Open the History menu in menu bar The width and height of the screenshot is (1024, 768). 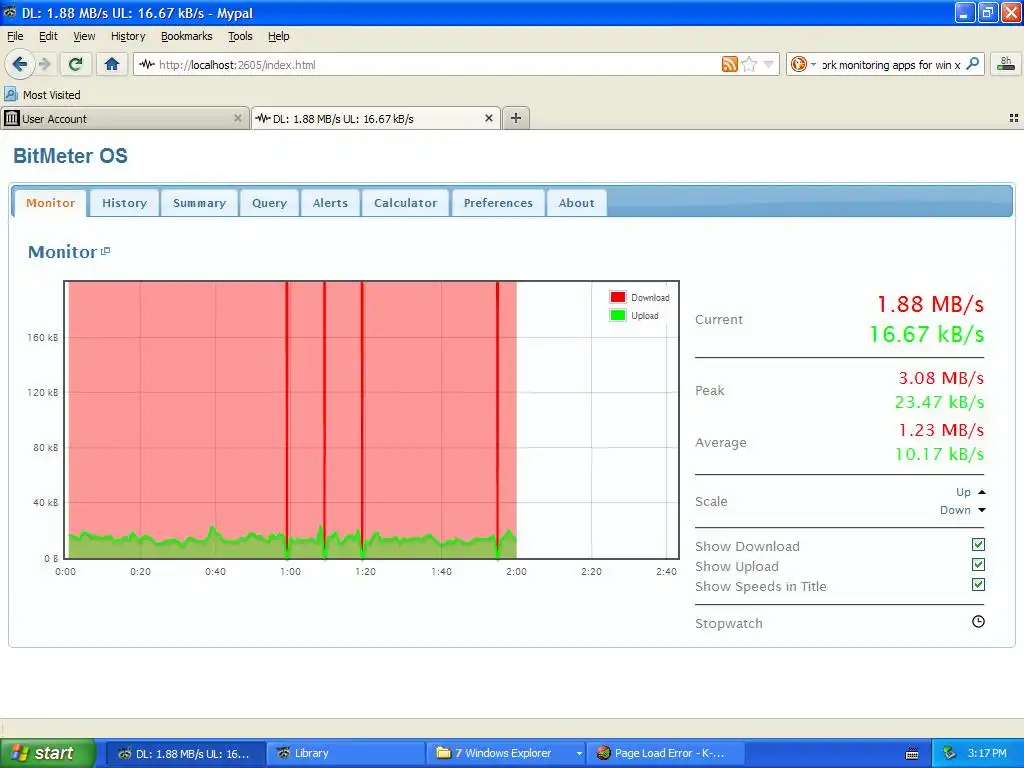click(x=128, y=36)
